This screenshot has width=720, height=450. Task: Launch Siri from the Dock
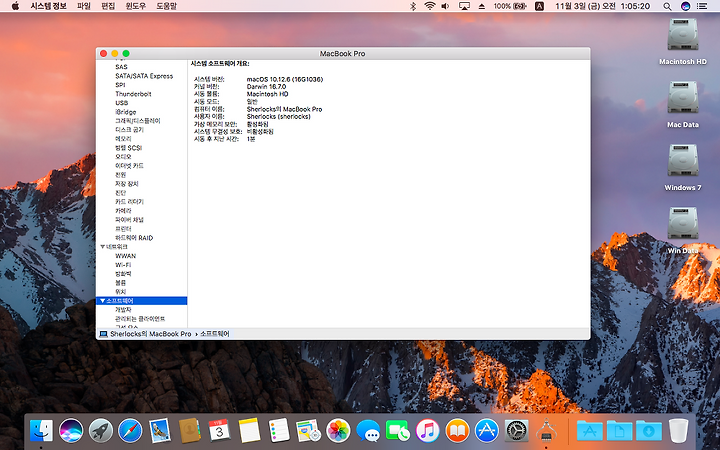[x=71, y=431]
